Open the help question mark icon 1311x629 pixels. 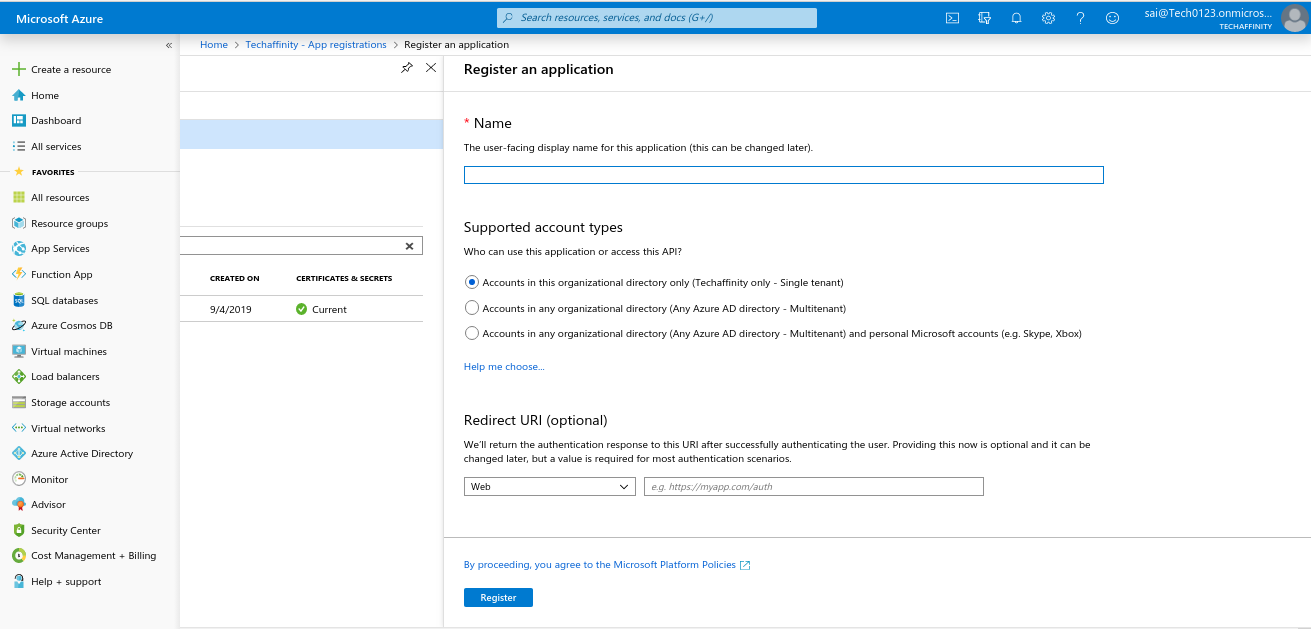[x=1080, y=18]
